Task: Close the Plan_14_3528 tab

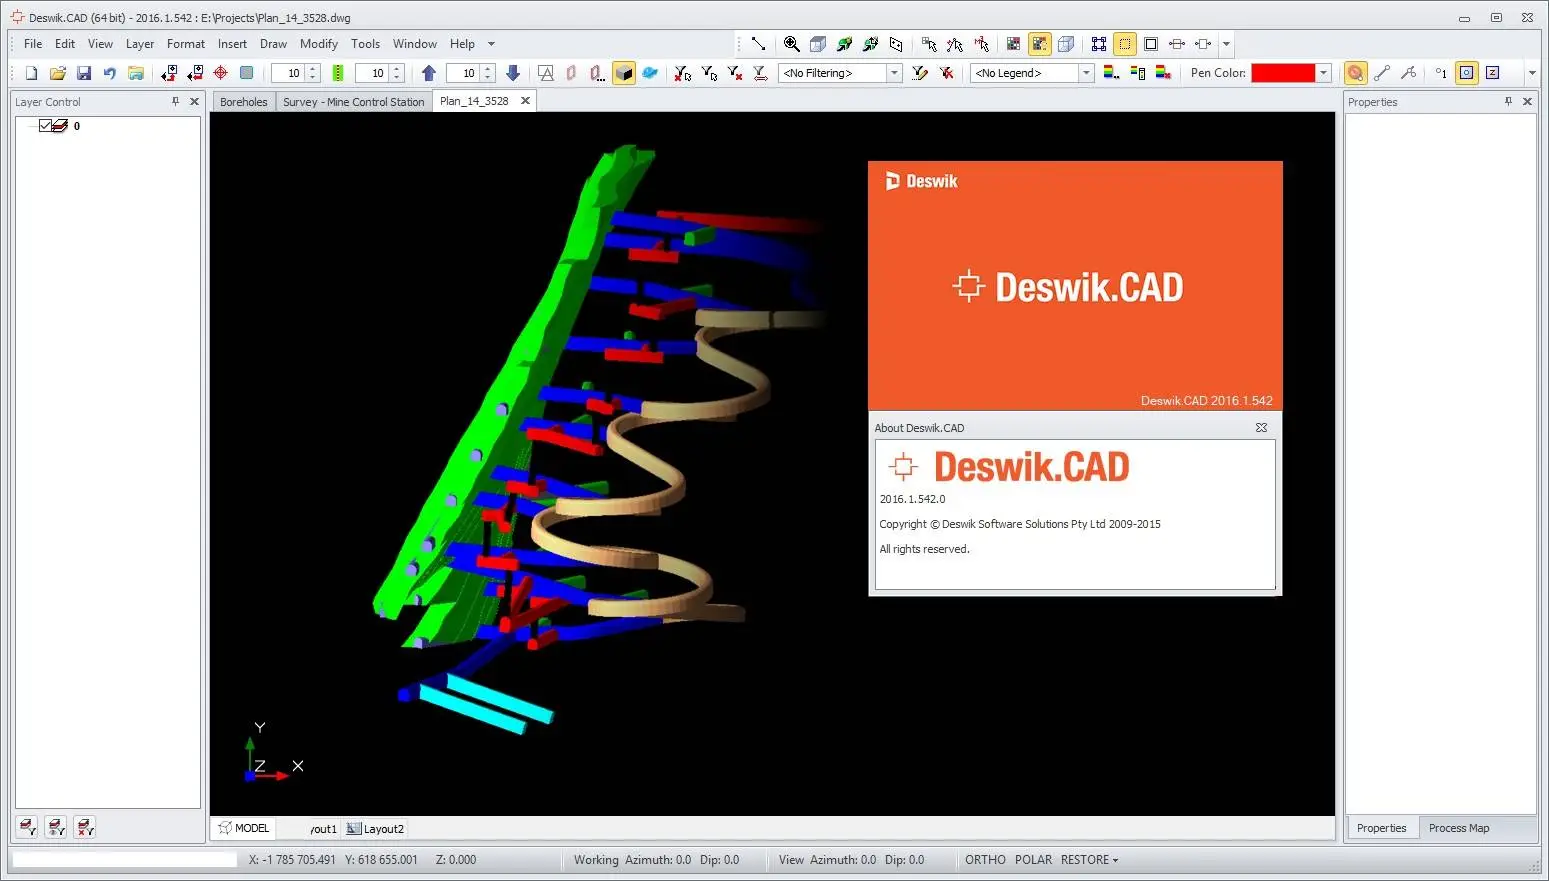Action: click(525, 101)
